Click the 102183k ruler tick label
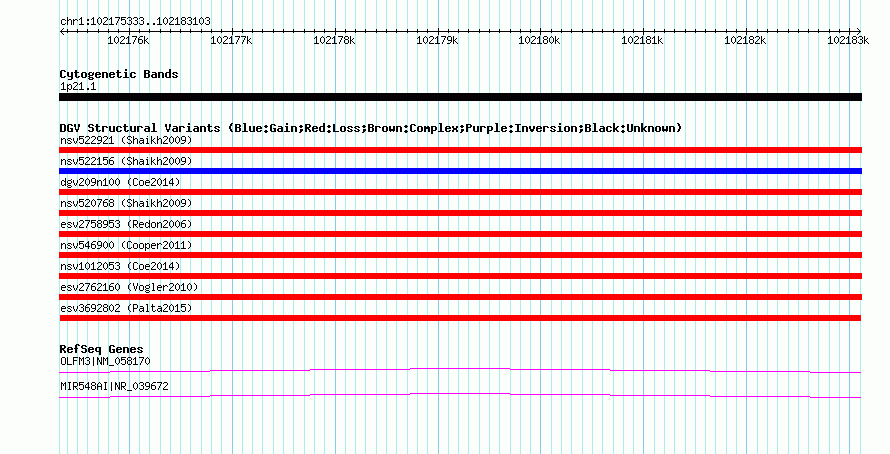Screen dimensions: 890x454 click(x=848, y=40)
